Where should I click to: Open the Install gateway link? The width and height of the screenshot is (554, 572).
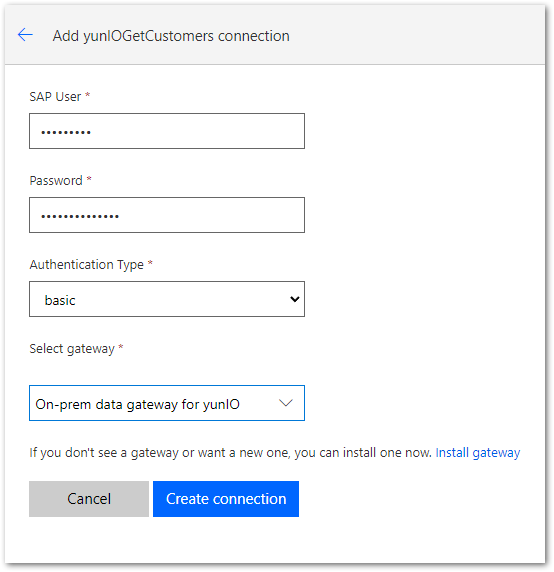click(x=478, y=453)
